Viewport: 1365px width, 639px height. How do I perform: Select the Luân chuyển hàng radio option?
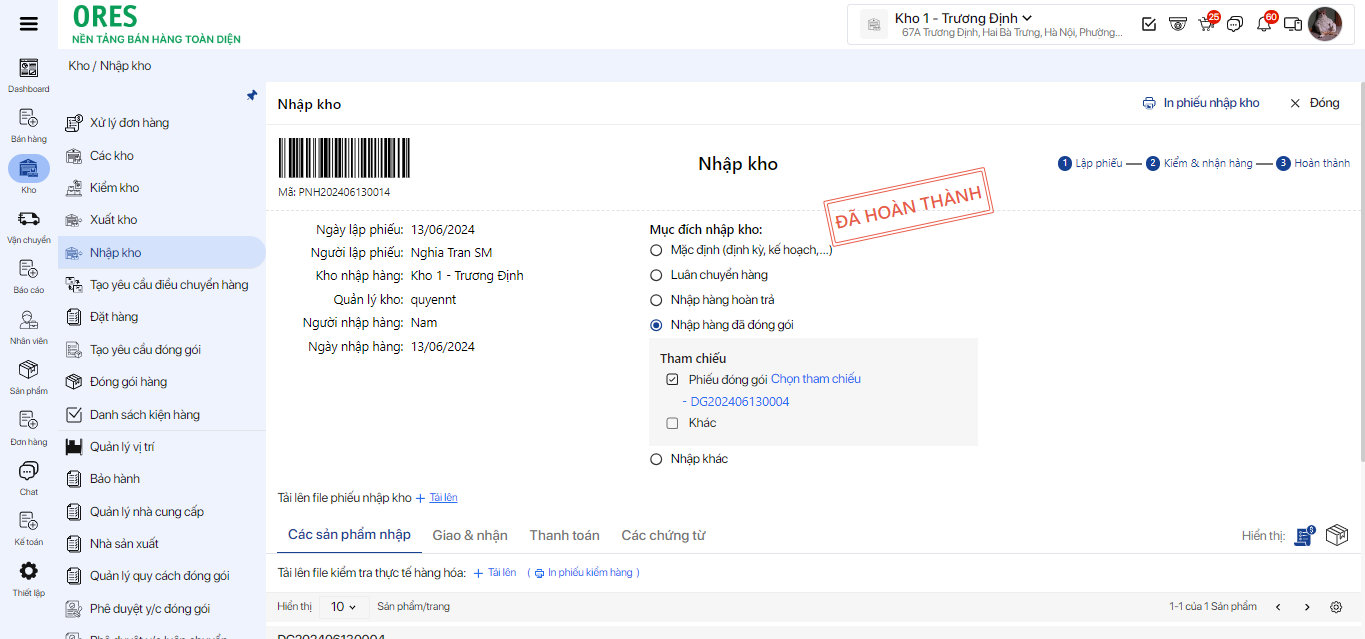coord(656,275)
